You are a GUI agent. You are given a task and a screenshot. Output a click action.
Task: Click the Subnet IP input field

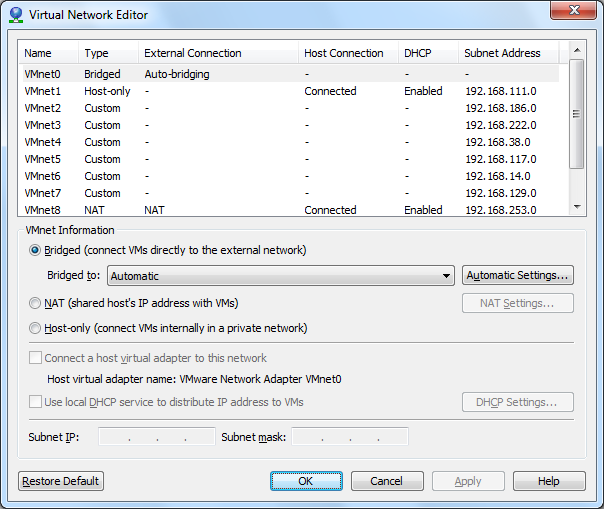(157, 437)
